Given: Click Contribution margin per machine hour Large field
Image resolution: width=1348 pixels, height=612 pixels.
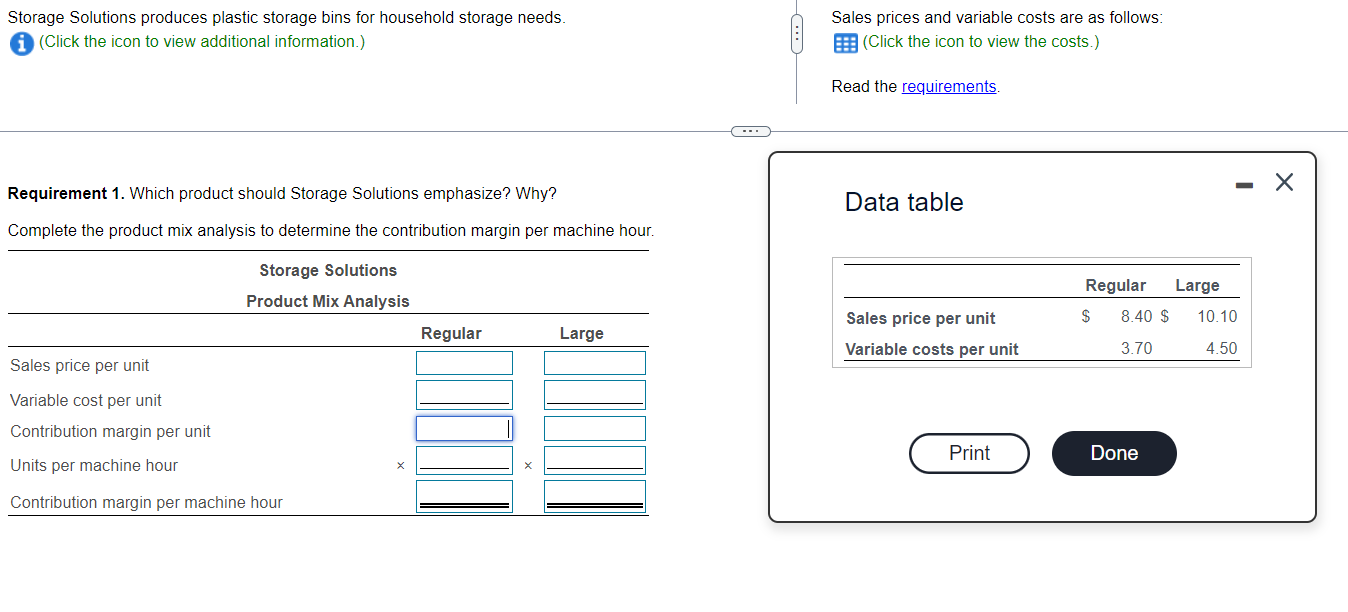Looking at the screenshot, I should coord(594,494).
